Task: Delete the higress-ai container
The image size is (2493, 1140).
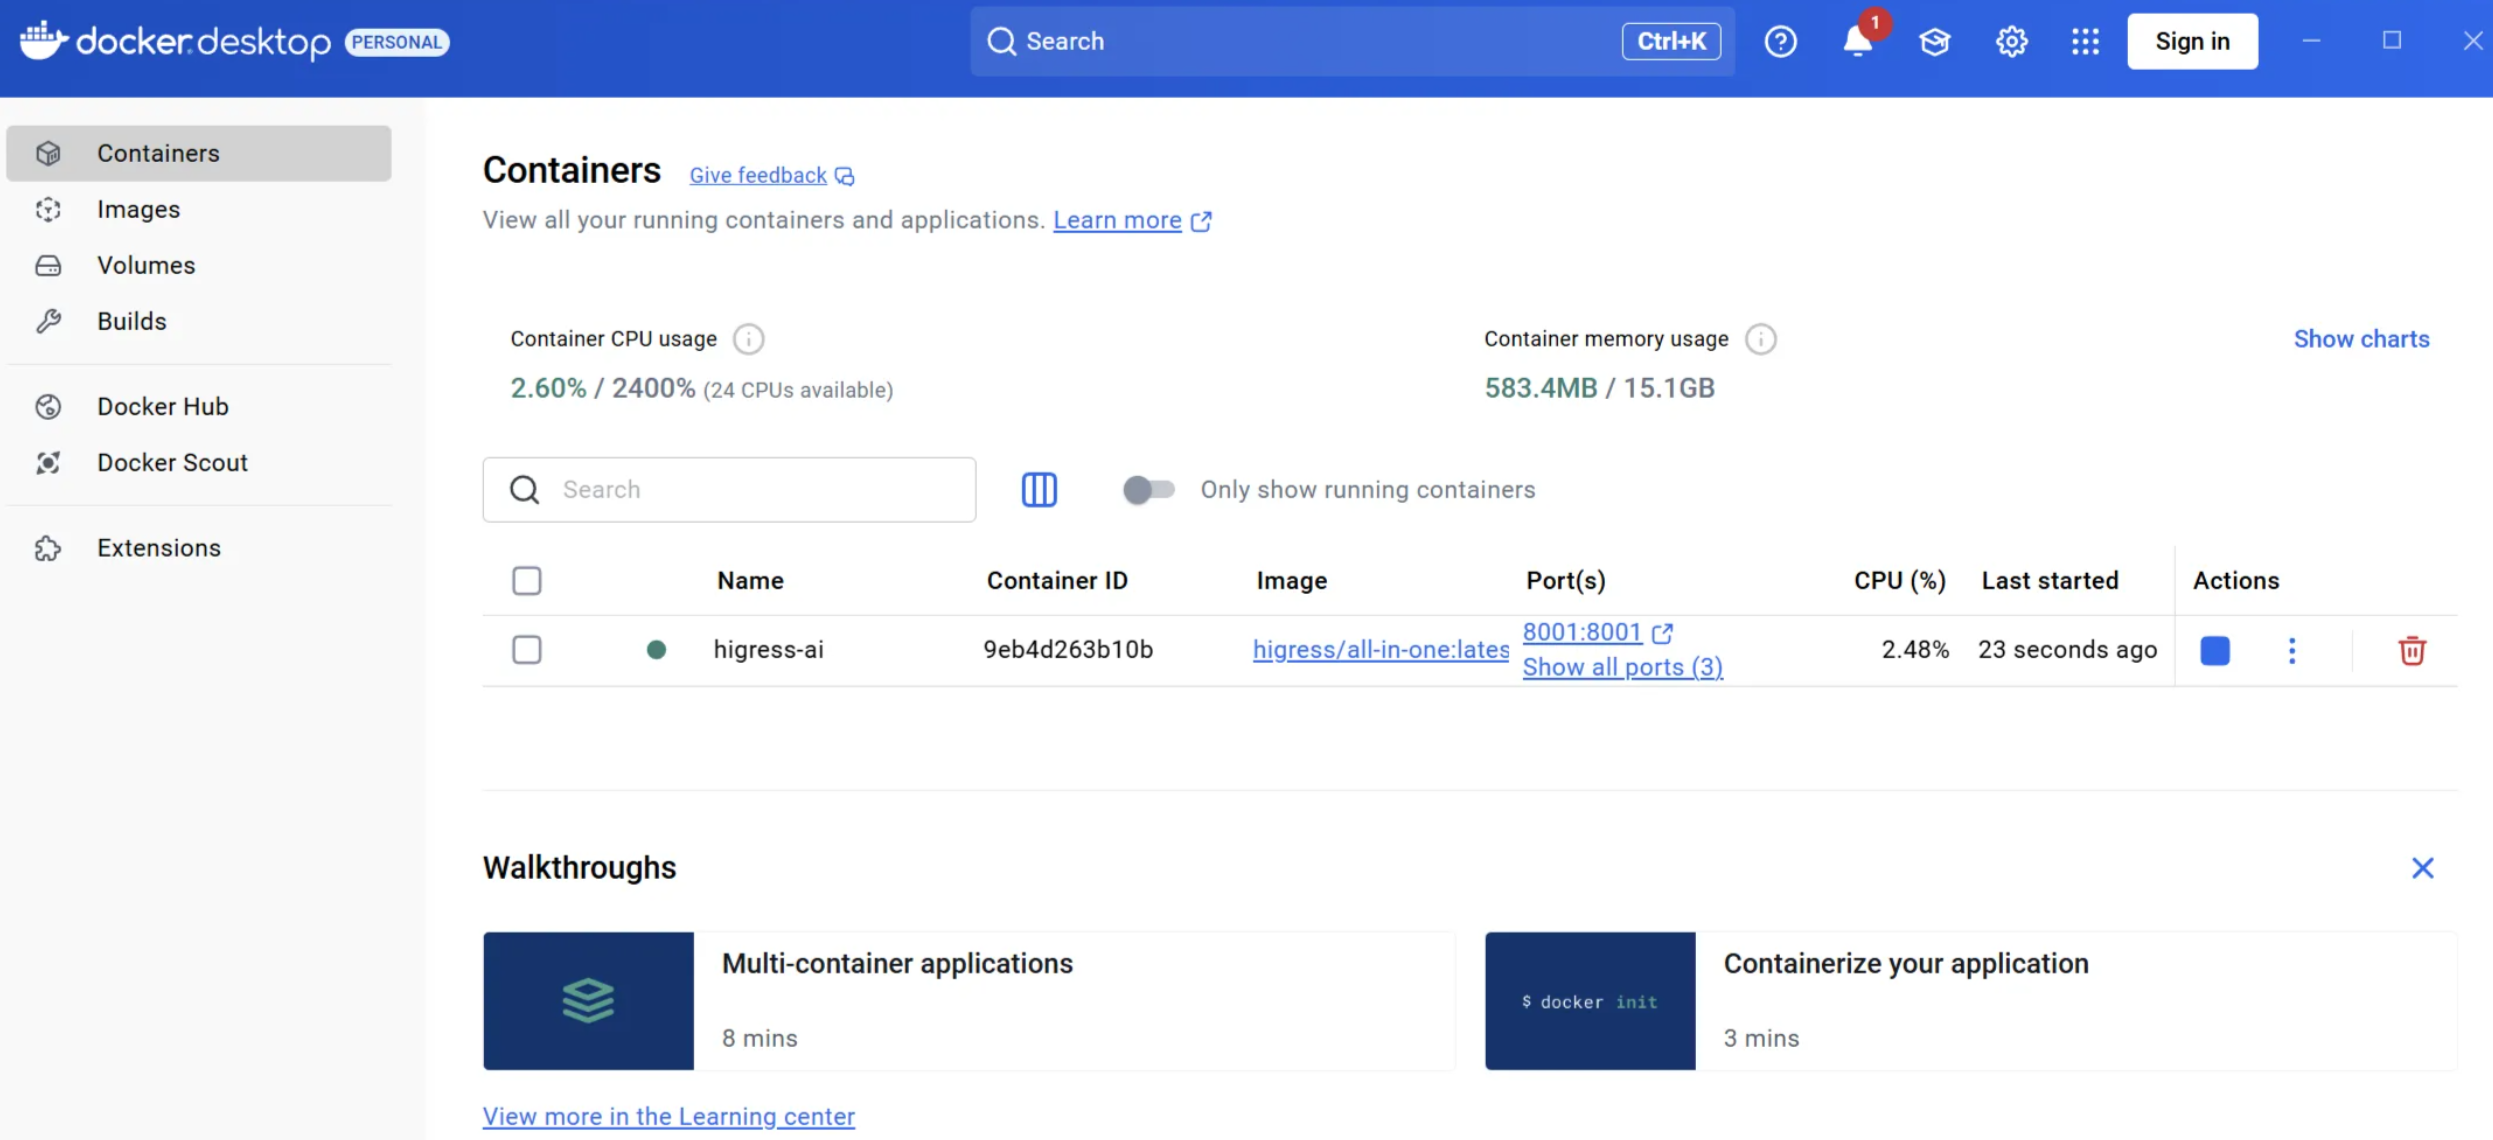Action: pyautogui.click(x=2411, y=650)
